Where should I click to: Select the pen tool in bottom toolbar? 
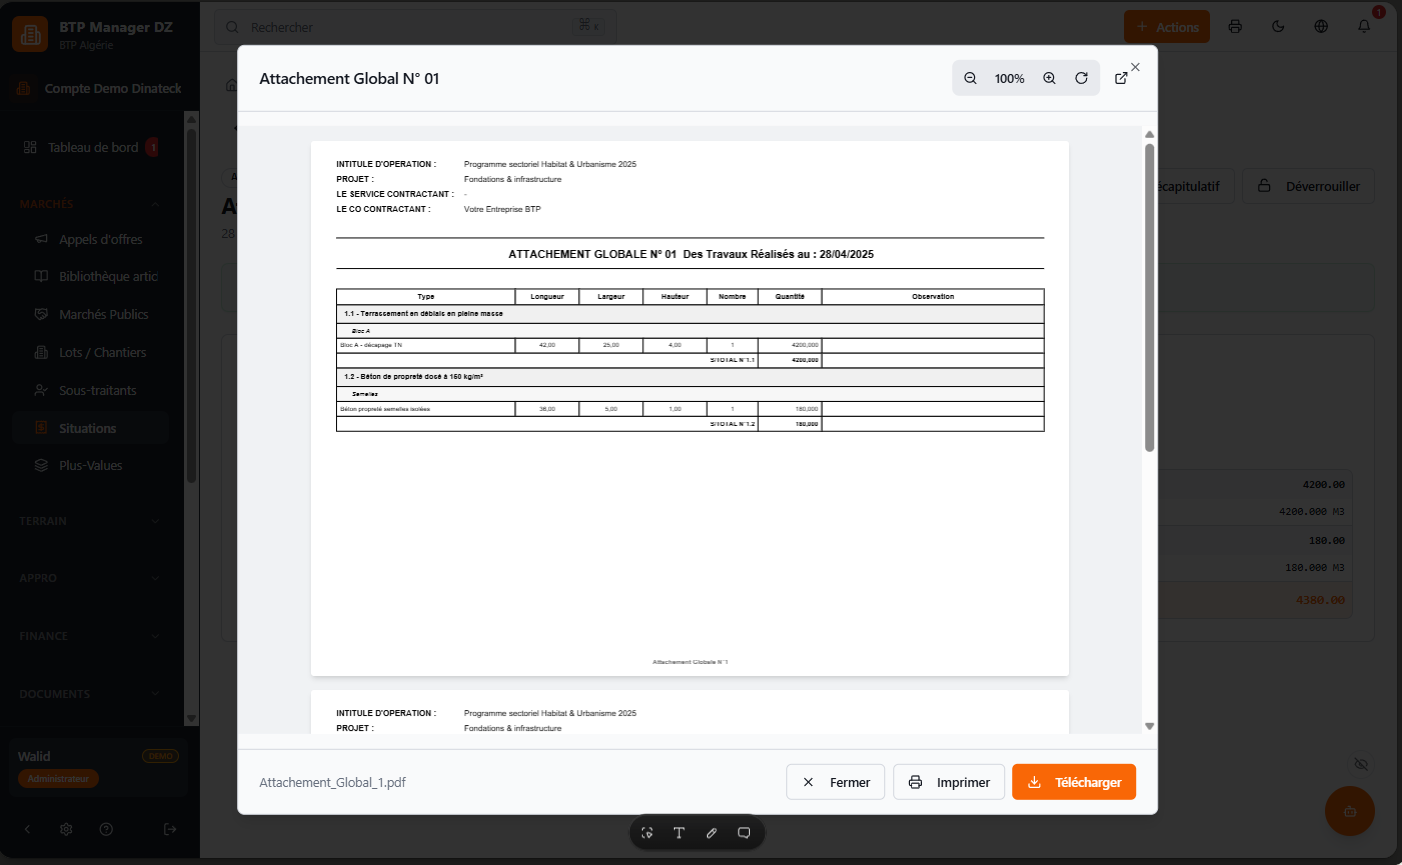click(x=711, y=833)
